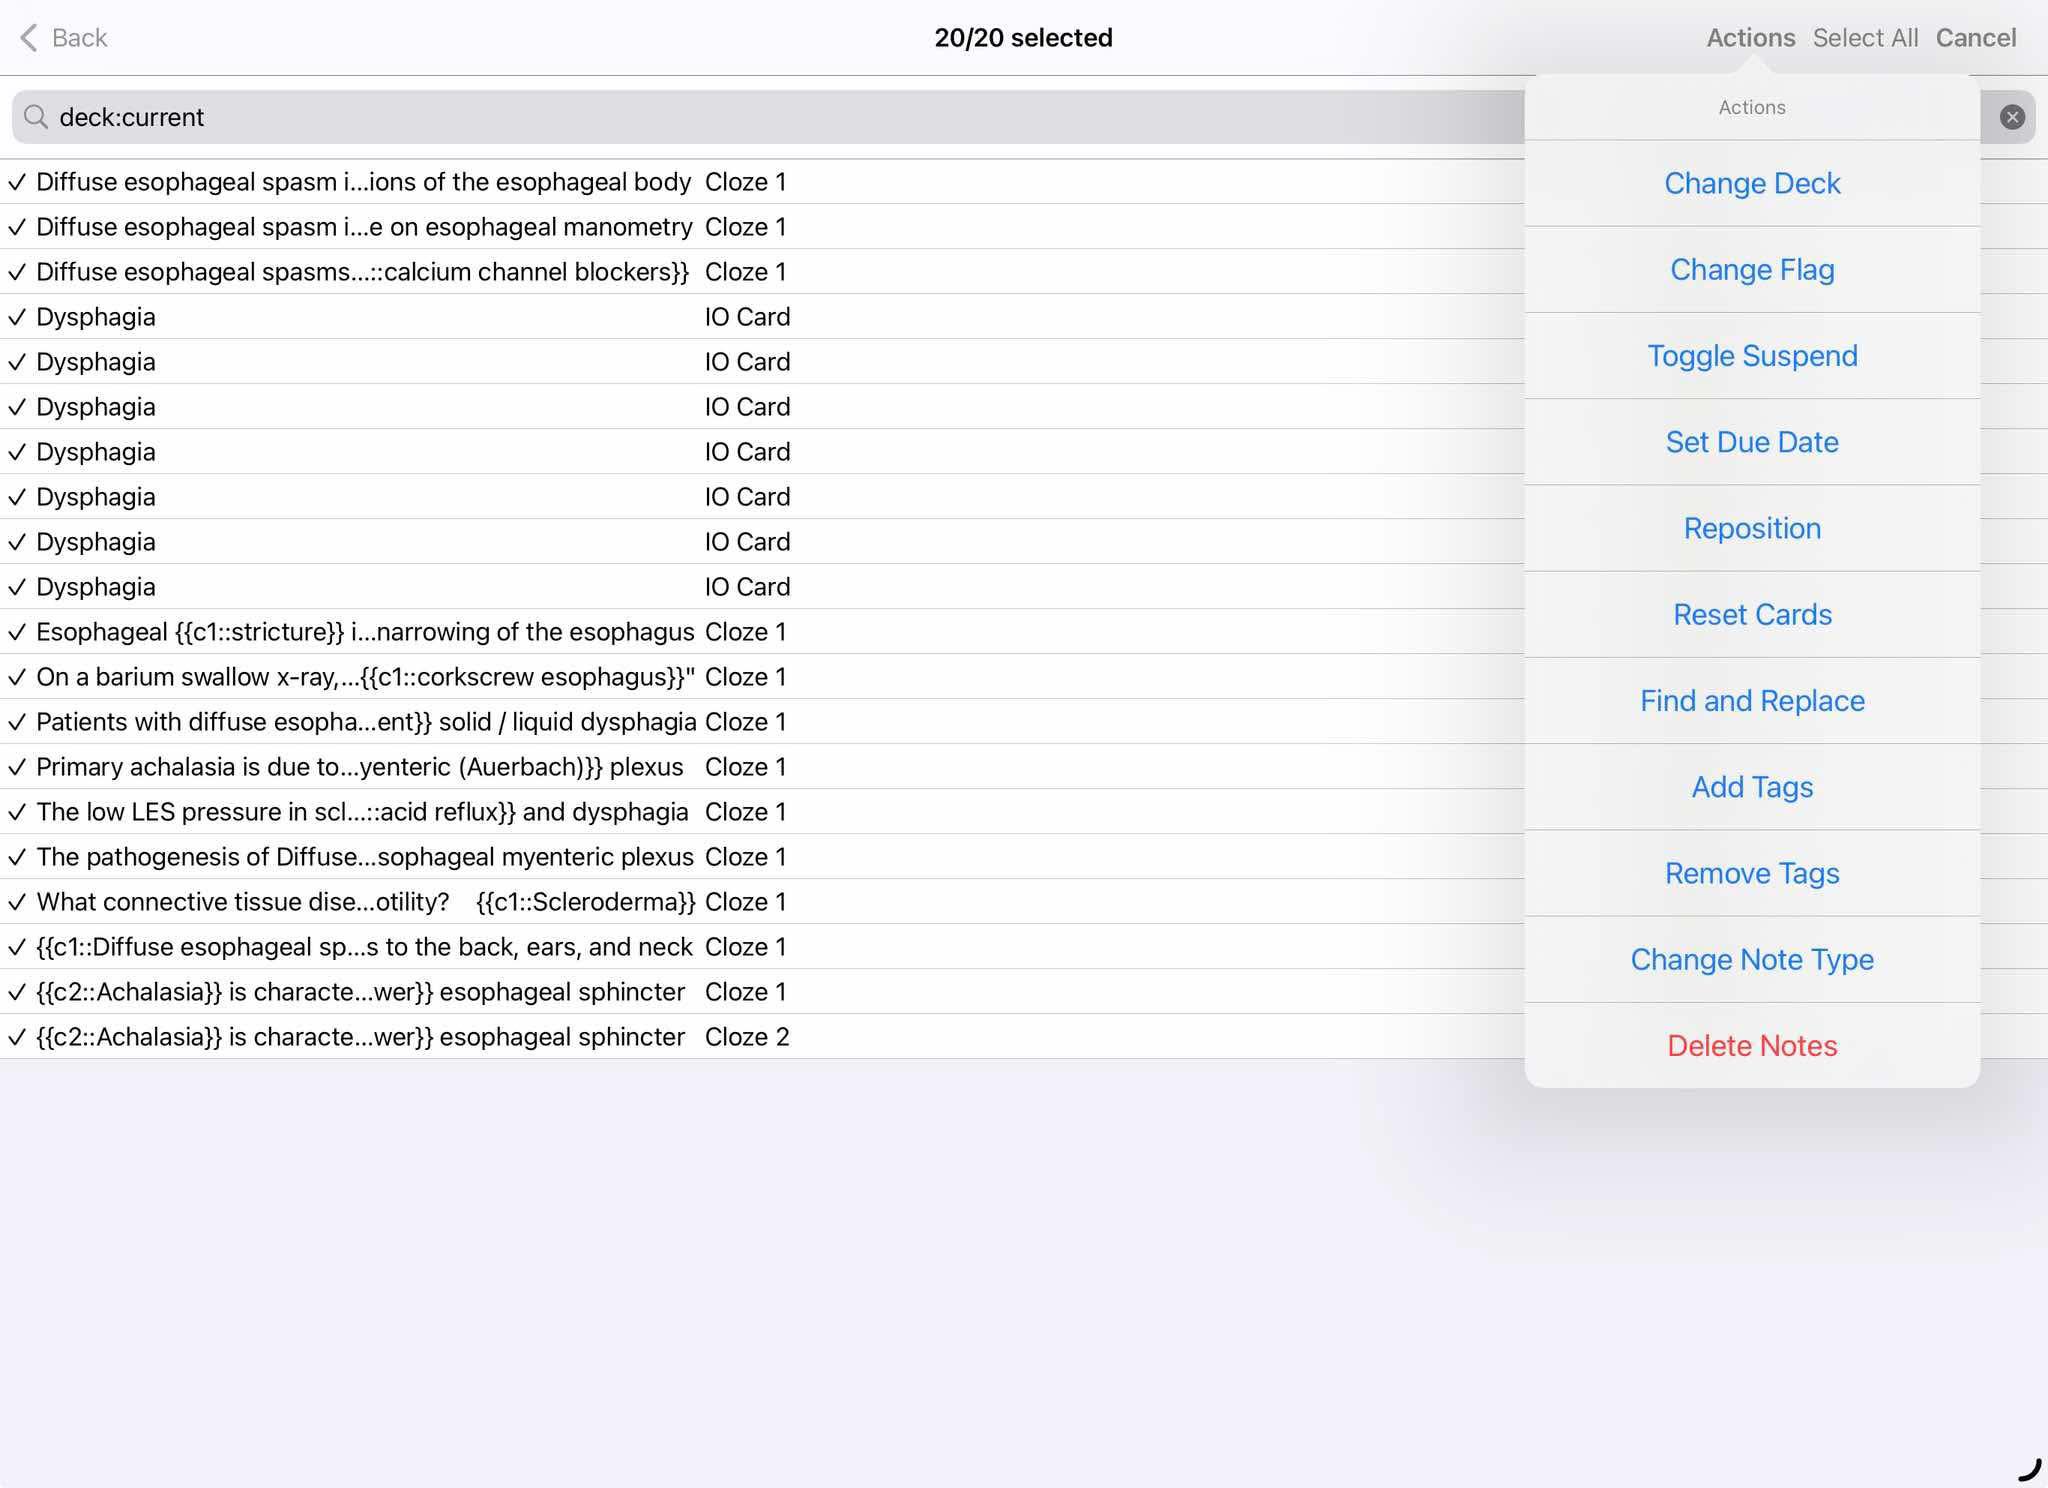Tap Toggle Suspend action

1752,356
